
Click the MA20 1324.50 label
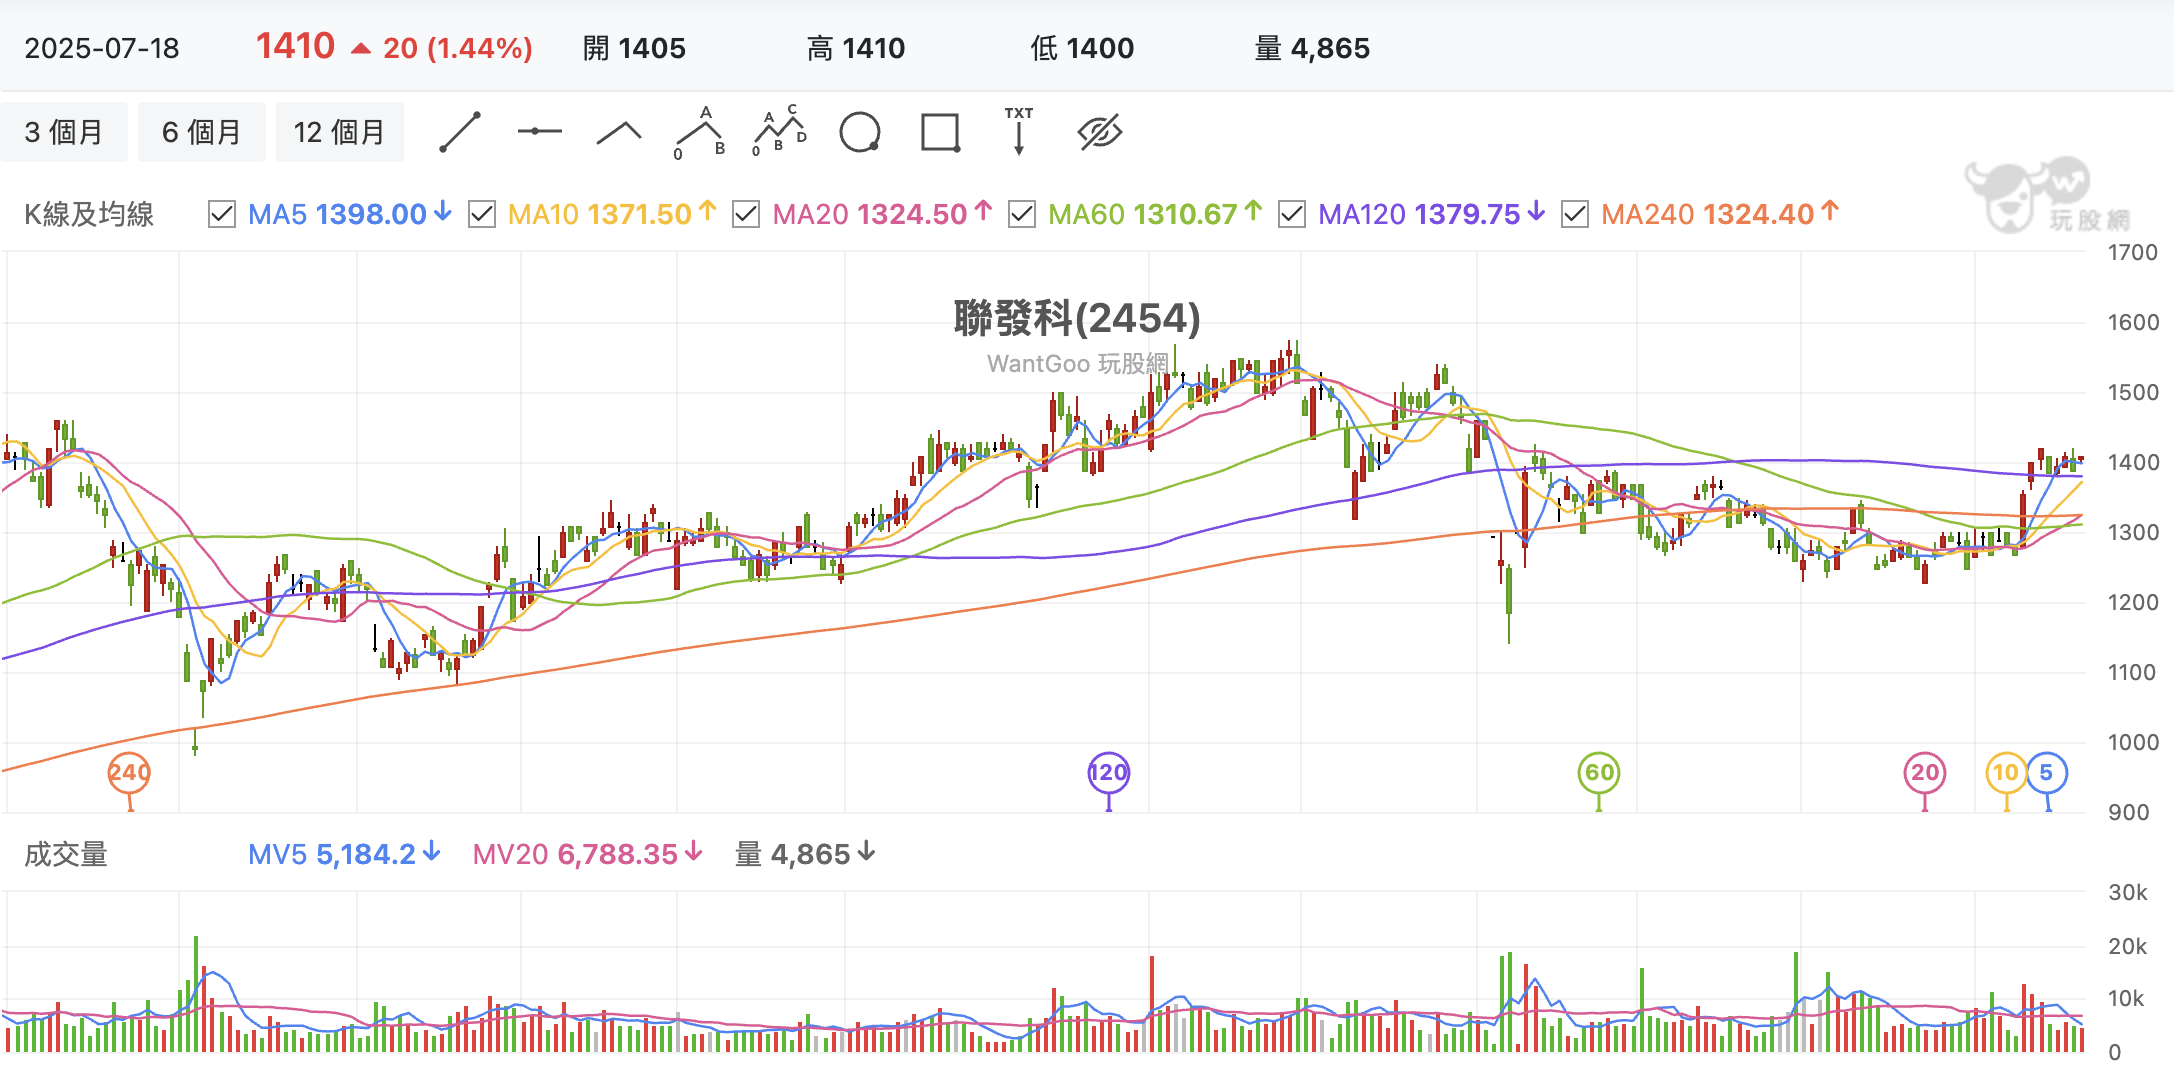[x=882, y=214]
